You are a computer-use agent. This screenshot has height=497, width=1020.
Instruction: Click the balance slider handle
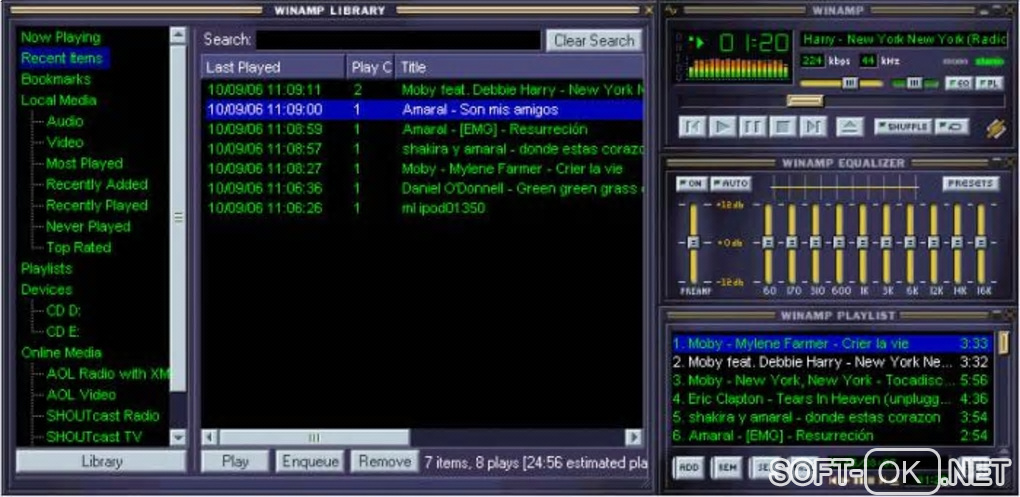coord(914,83)
